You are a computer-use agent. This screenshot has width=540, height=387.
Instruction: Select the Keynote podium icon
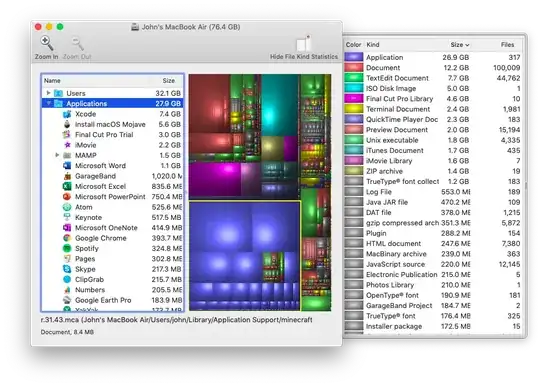point(67,217)
